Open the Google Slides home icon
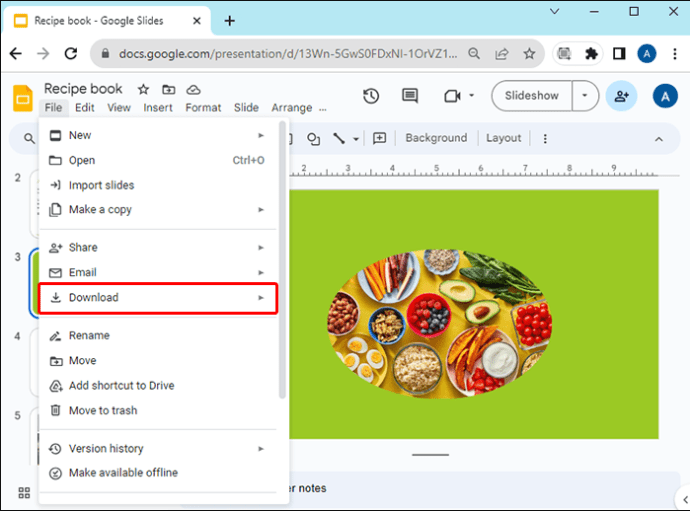690x511 pixels. (22, 98)
